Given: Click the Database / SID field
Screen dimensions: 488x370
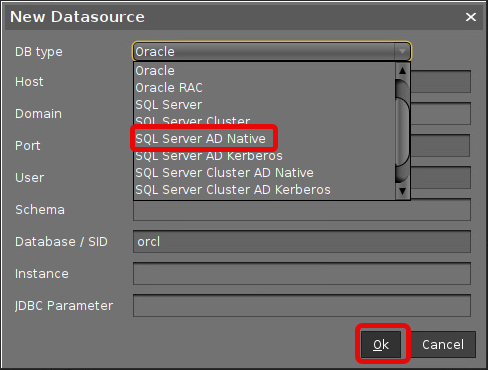Looking at the screenshot, I should (x=302, y=241).
